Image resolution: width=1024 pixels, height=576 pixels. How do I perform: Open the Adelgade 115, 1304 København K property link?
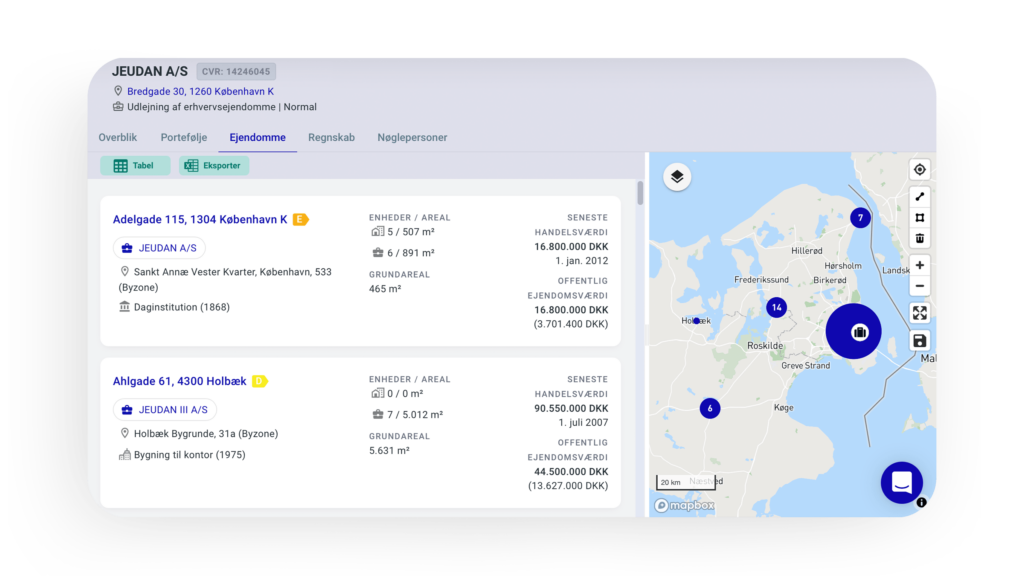pyautogui.click(x=200, y=220)
